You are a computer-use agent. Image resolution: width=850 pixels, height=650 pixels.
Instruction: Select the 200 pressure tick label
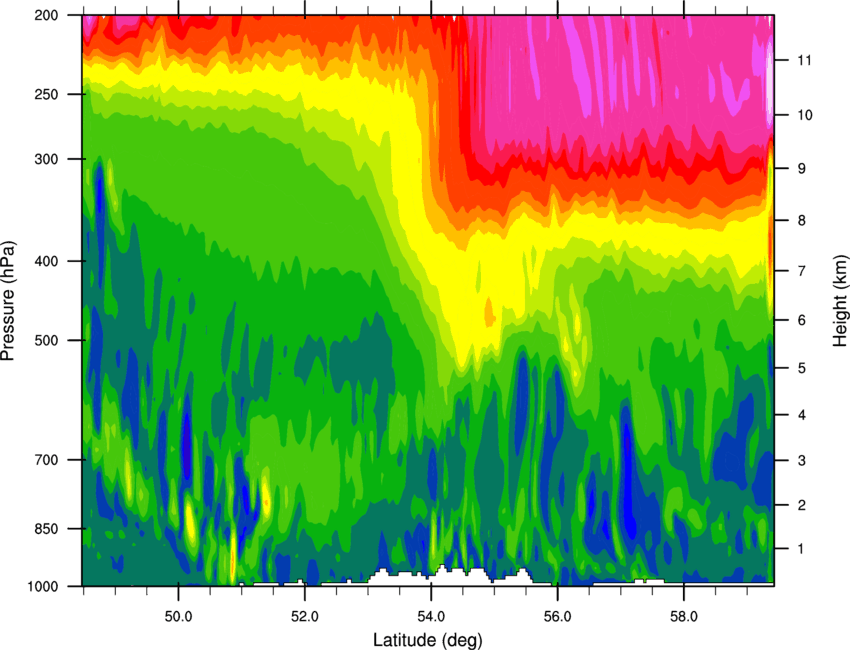point(47,15)
